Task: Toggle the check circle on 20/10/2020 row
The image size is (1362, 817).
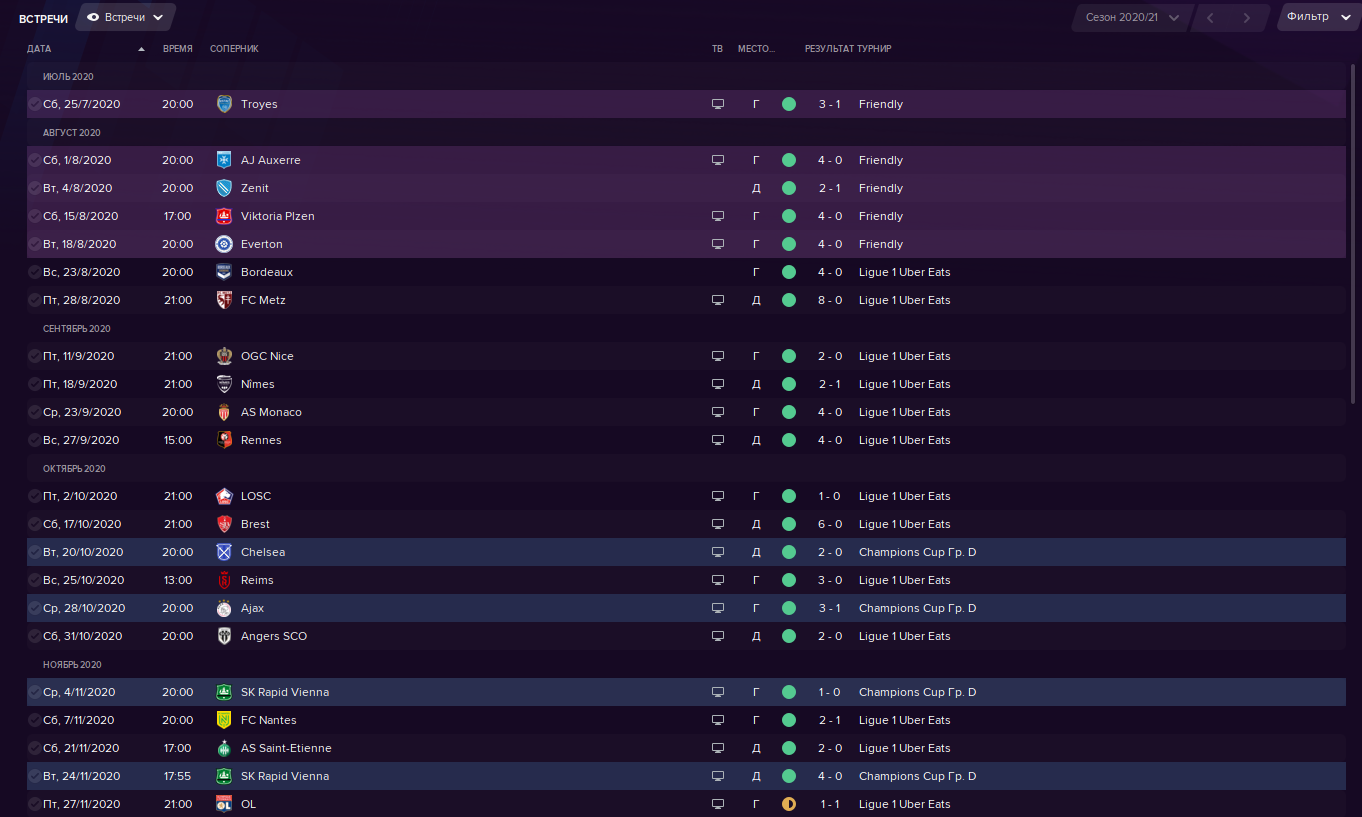Action: [x=35, y=552]
